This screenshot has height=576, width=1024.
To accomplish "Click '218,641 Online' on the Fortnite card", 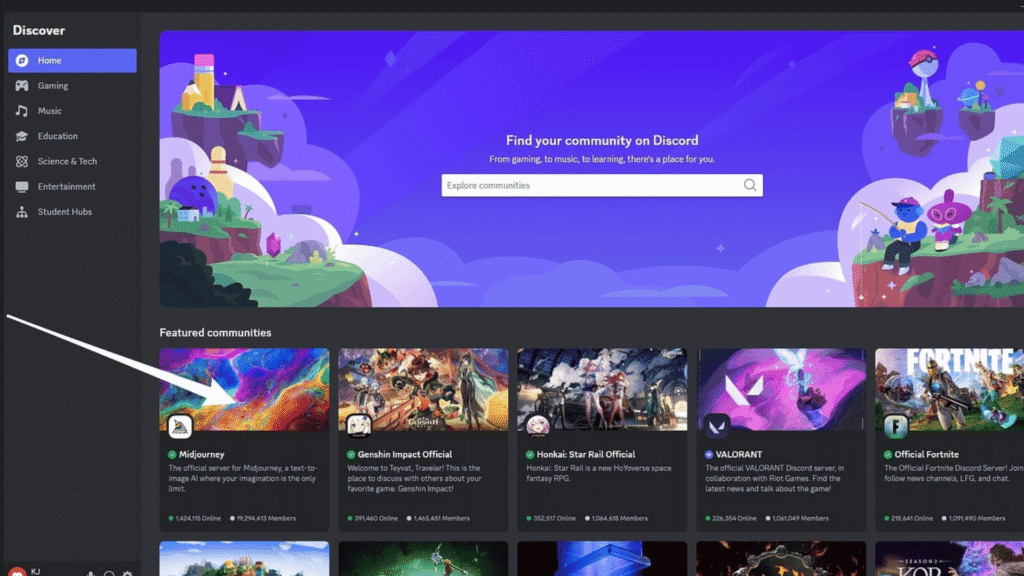I will point(909,519).
